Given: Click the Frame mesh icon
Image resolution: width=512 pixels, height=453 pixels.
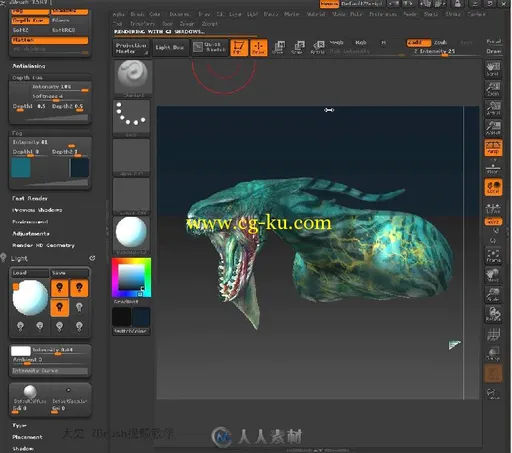Looking at the screenshot, I should [x=493, y=256].
